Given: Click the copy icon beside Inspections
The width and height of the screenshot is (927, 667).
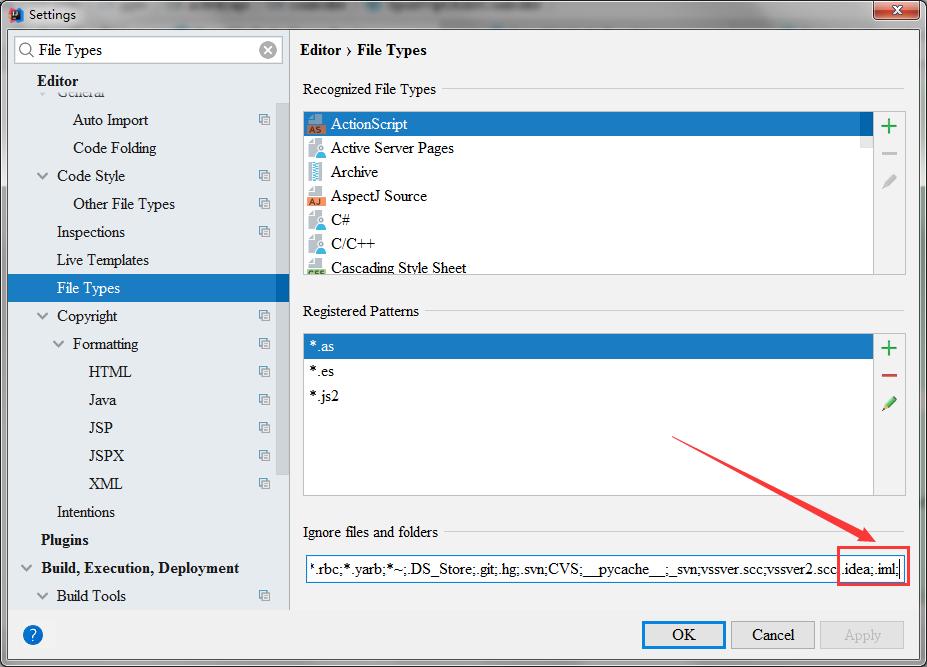Looking at the screenshot, I should click(264, 232).
